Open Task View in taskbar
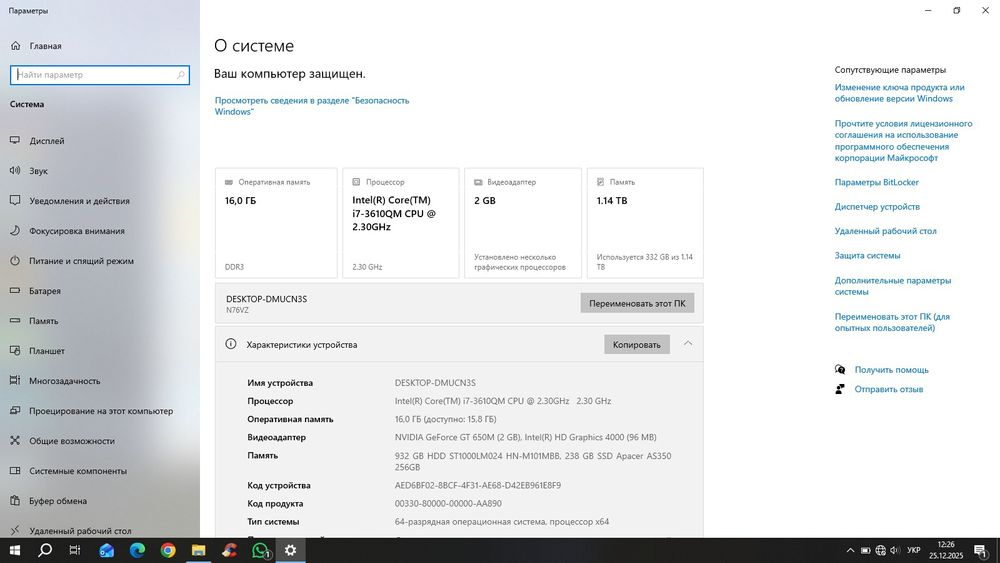The image size is (1000, 563). (75, 550)
